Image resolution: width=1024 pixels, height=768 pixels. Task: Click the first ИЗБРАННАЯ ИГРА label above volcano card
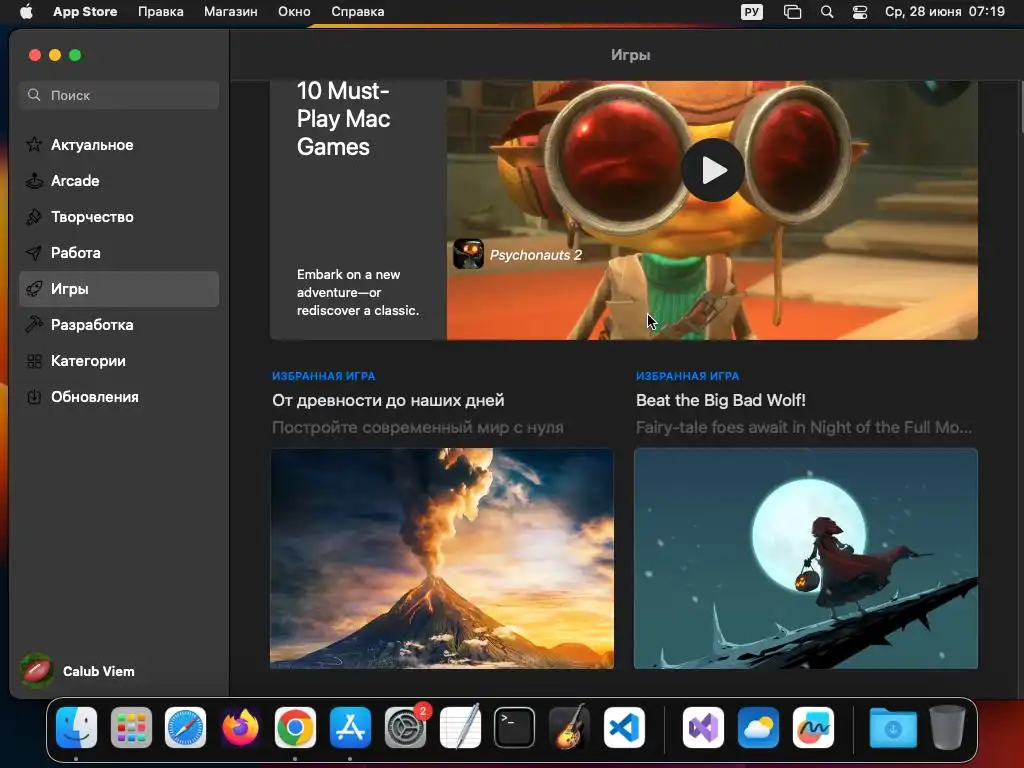click(x=323, y=376)
